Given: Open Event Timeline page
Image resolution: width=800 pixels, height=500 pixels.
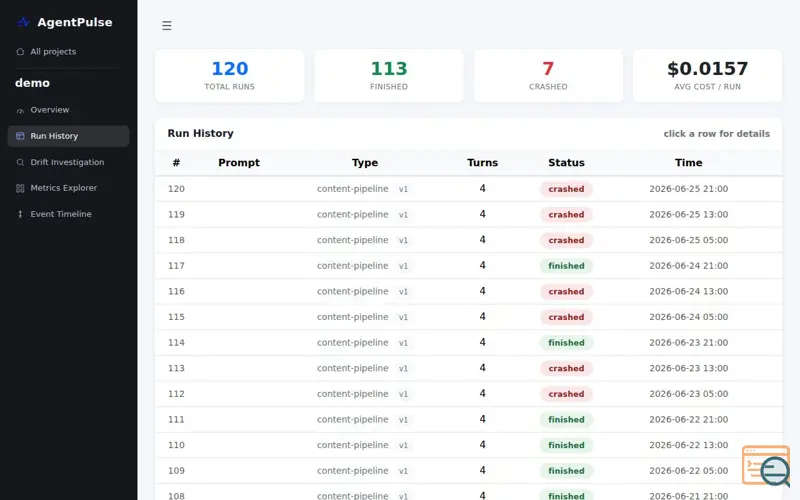Looking at the screenshot, I should 68,214.
